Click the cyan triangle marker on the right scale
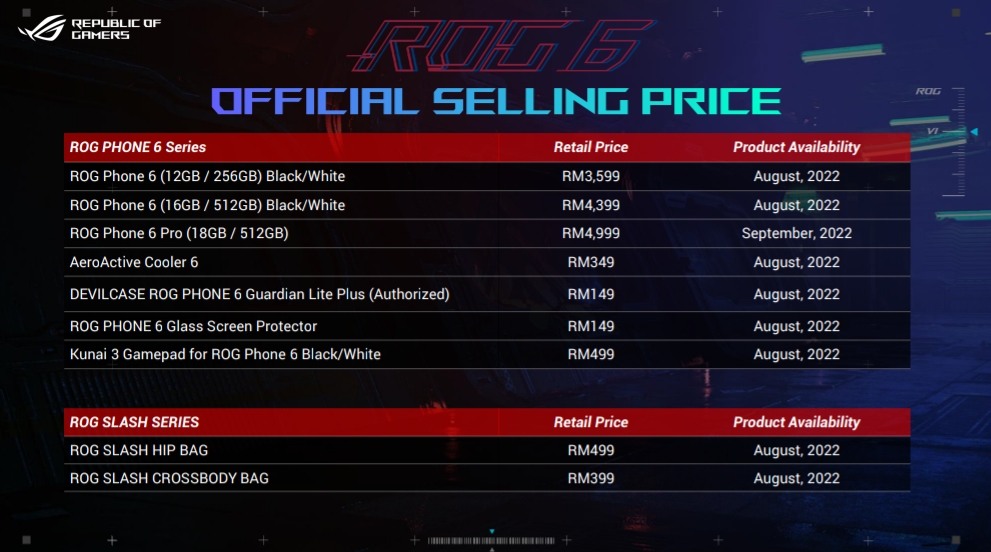 point(974,132)
